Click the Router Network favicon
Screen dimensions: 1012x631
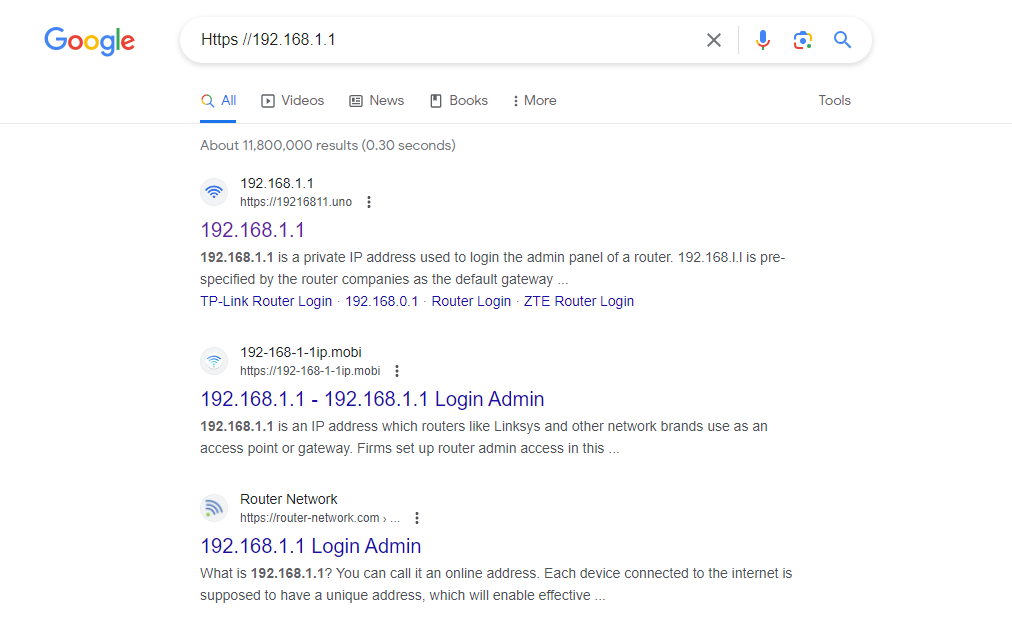(x=214, y=508)
